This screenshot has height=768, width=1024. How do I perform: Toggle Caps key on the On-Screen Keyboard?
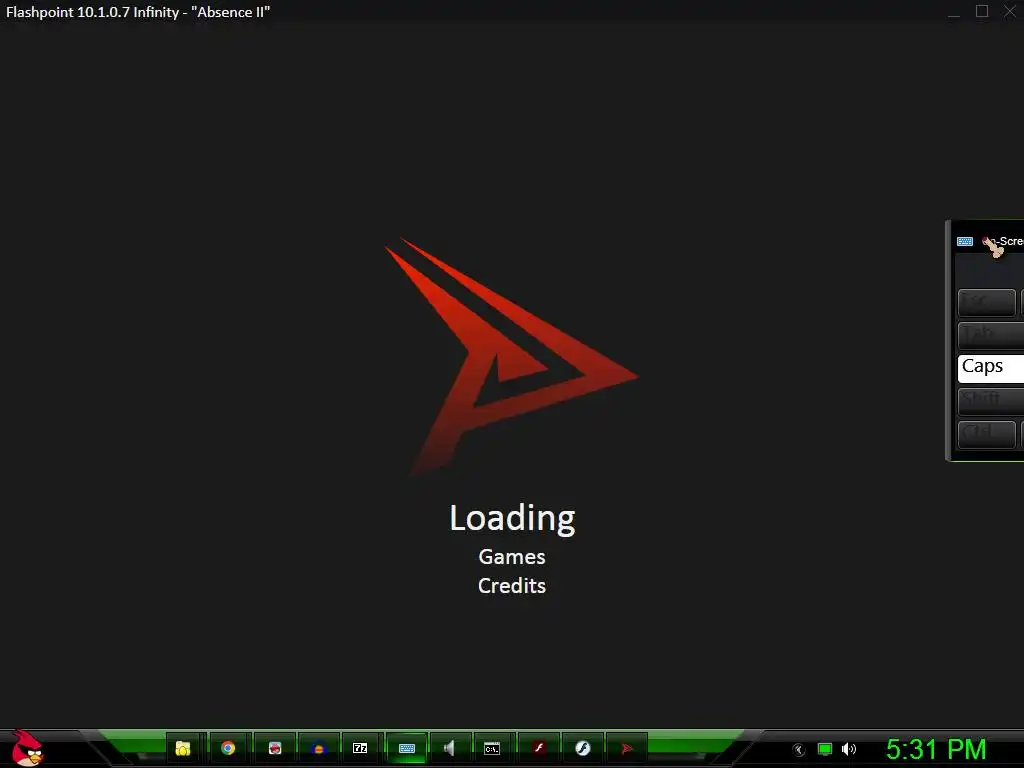[991, 368]
